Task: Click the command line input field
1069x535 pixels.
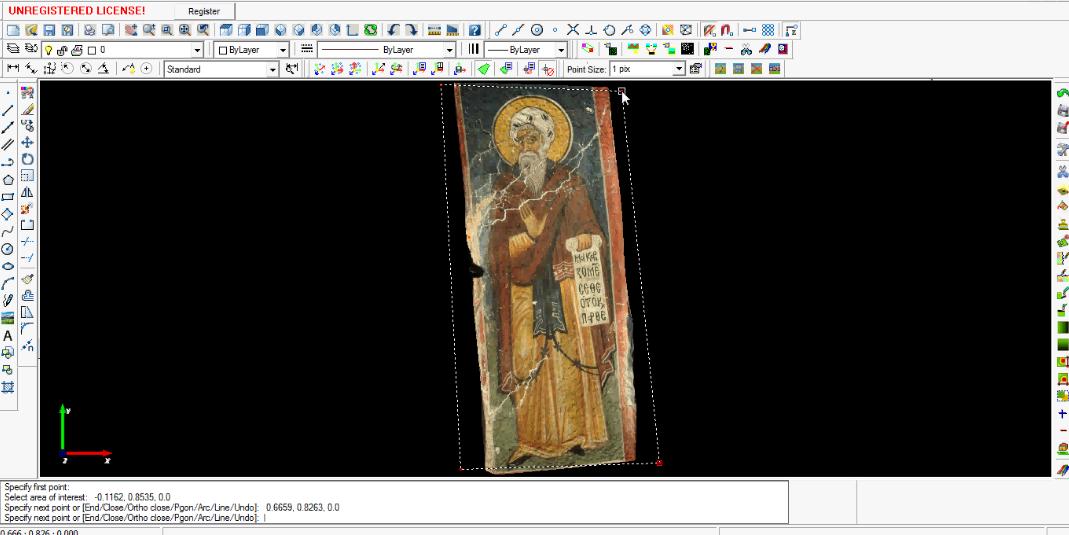Action: [x=395, y=518]
